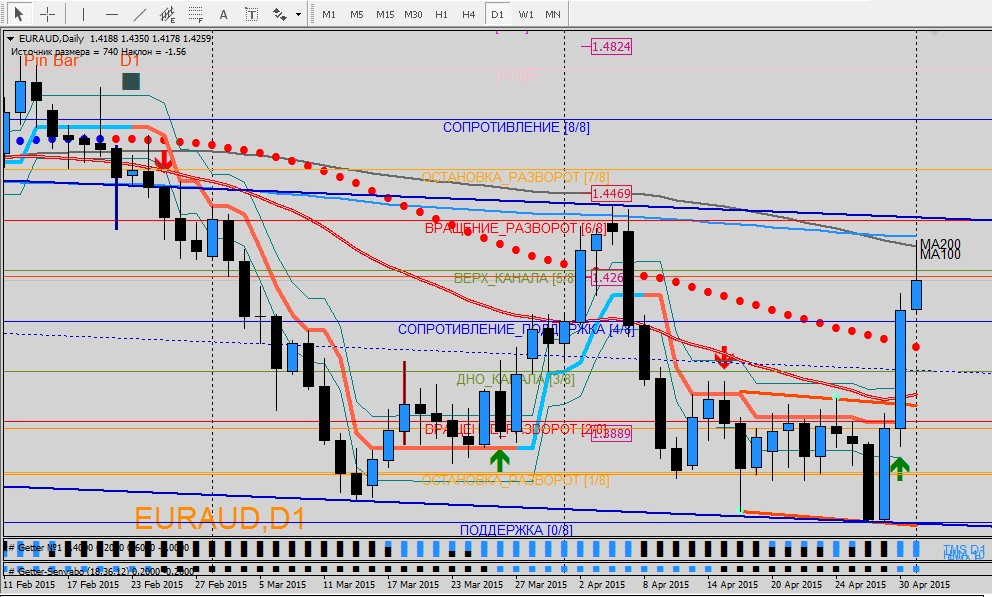The image size is (992, 597).
Task: Click the ВЕРХ_КАНАЛА [5/8] level label
Action: 514,278
